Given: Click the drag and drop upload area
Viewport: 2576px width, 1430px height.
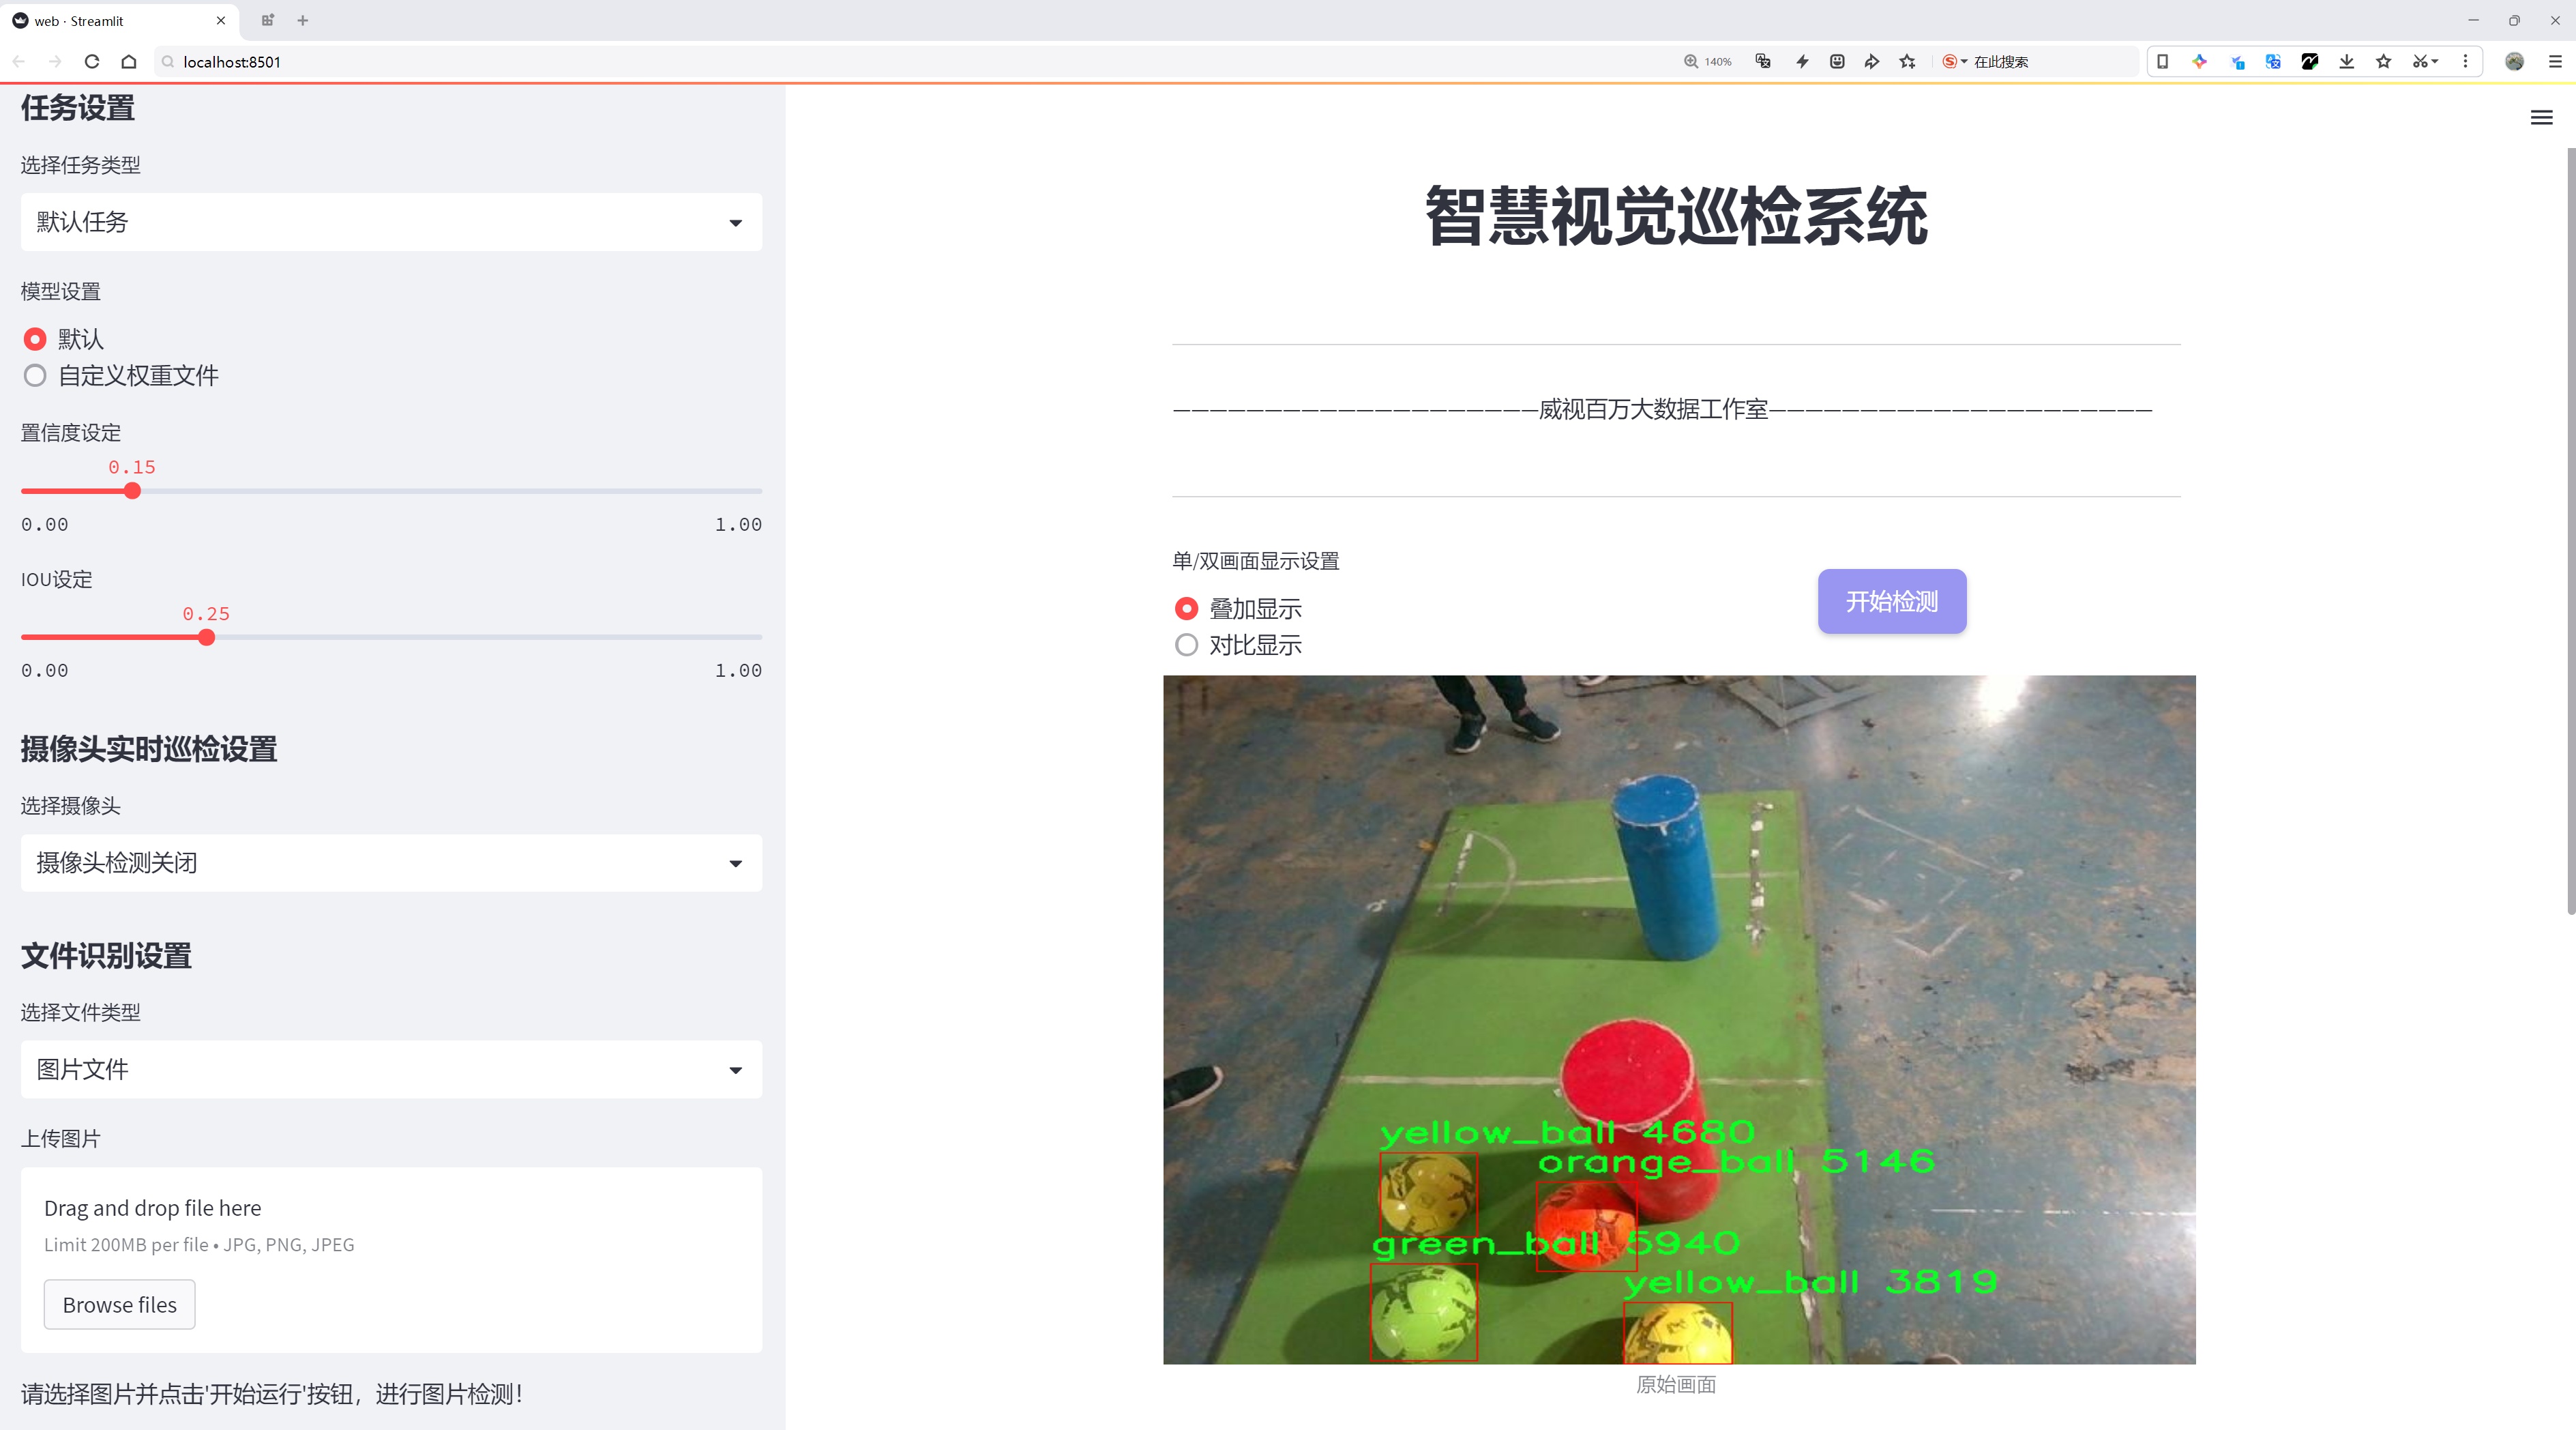Looking at the screenshot, I should point(391,1260).
